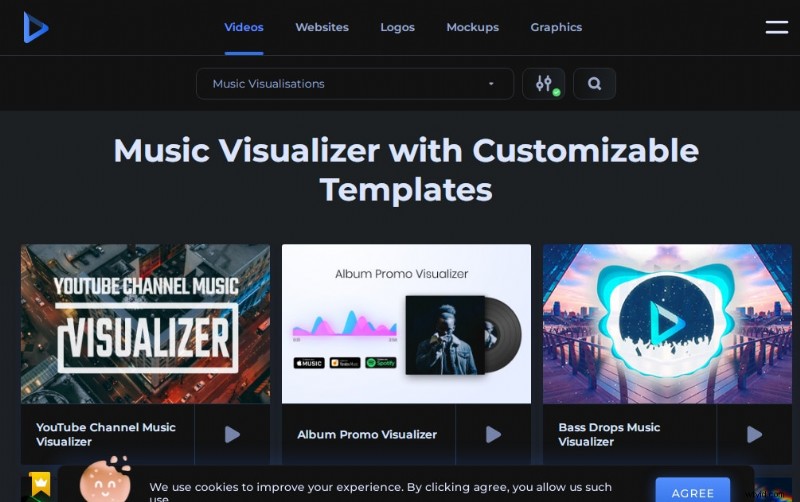Open the hamburger menu
Screen dimensions: 800x502
click(x=777, y=27)
